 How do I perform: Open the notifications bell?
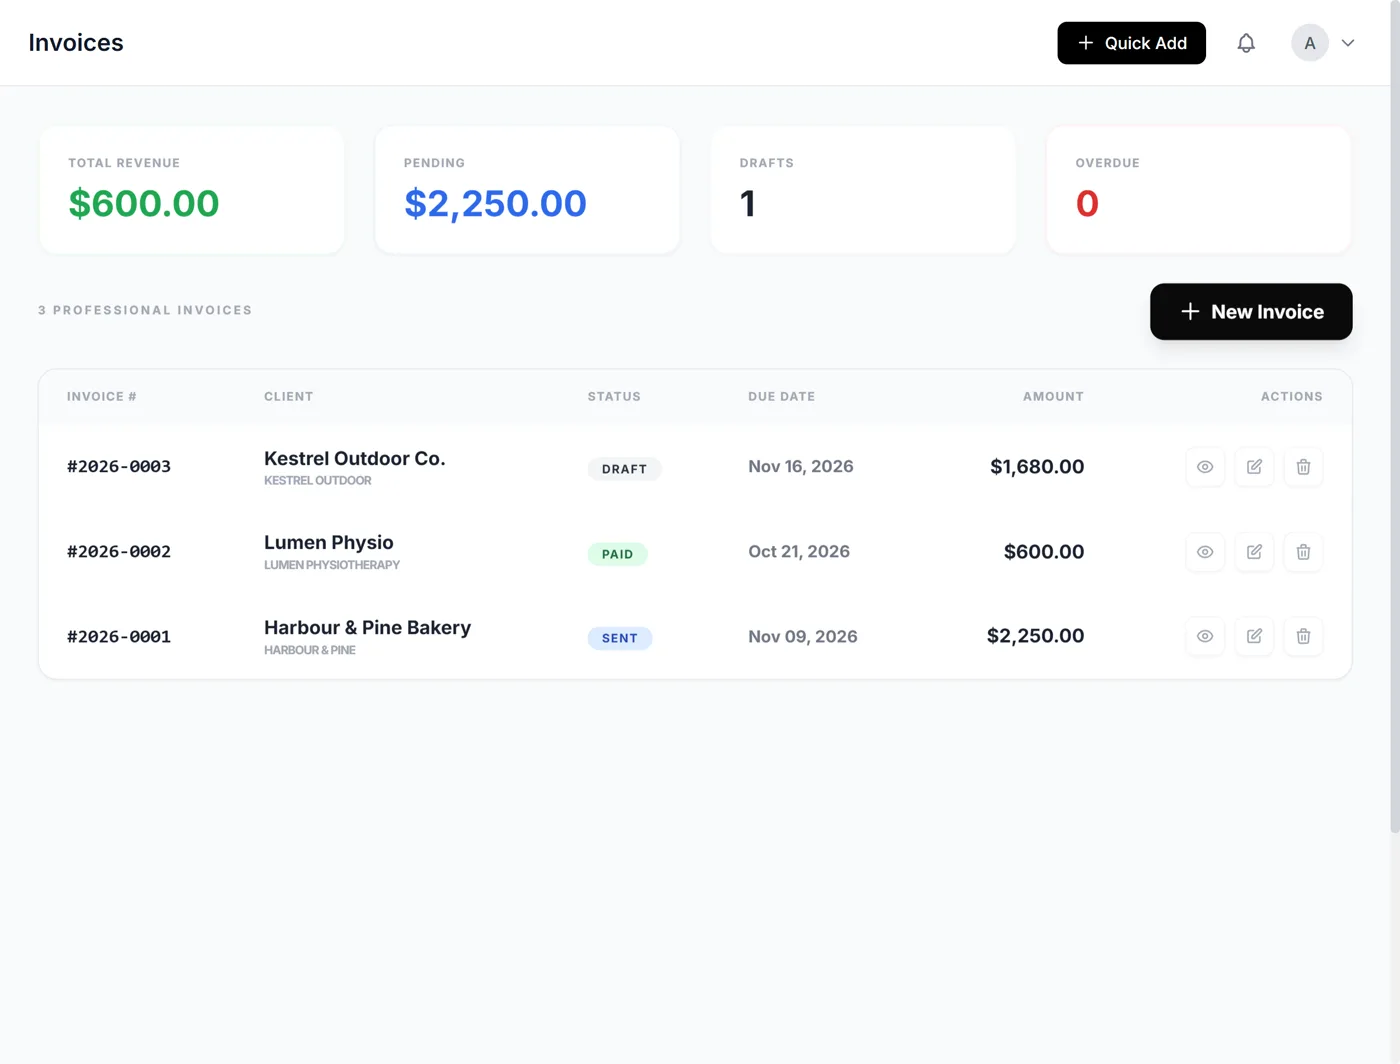pos(1246,43)
